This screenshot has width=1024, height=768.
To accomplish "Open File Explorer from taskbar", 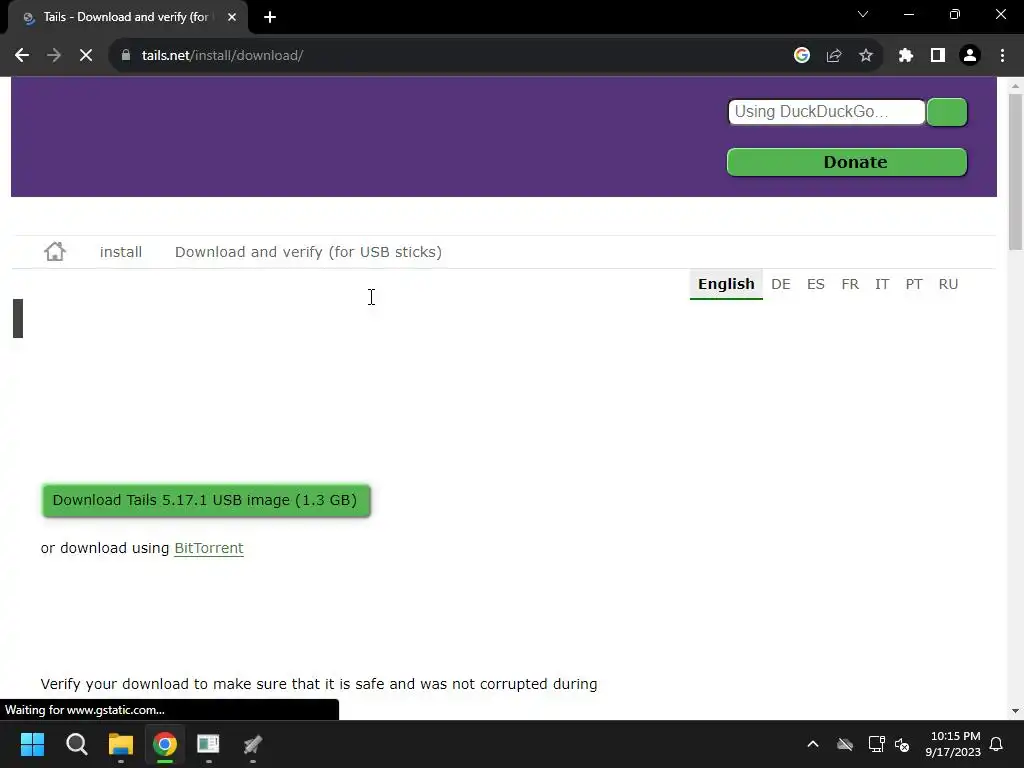I will tap(121, 744).
